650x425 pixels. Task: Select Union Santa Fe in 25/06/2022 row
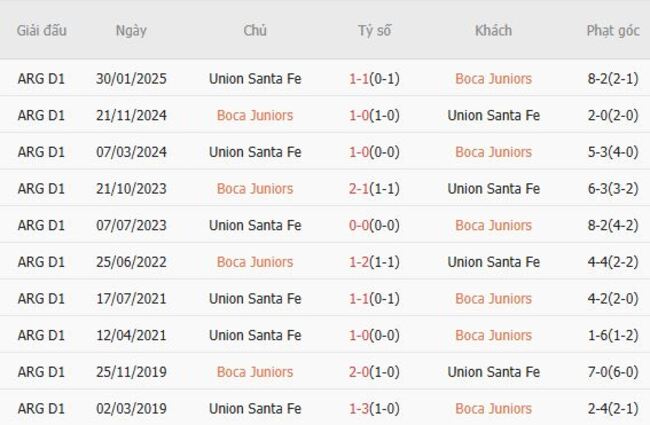click(493, 262)
